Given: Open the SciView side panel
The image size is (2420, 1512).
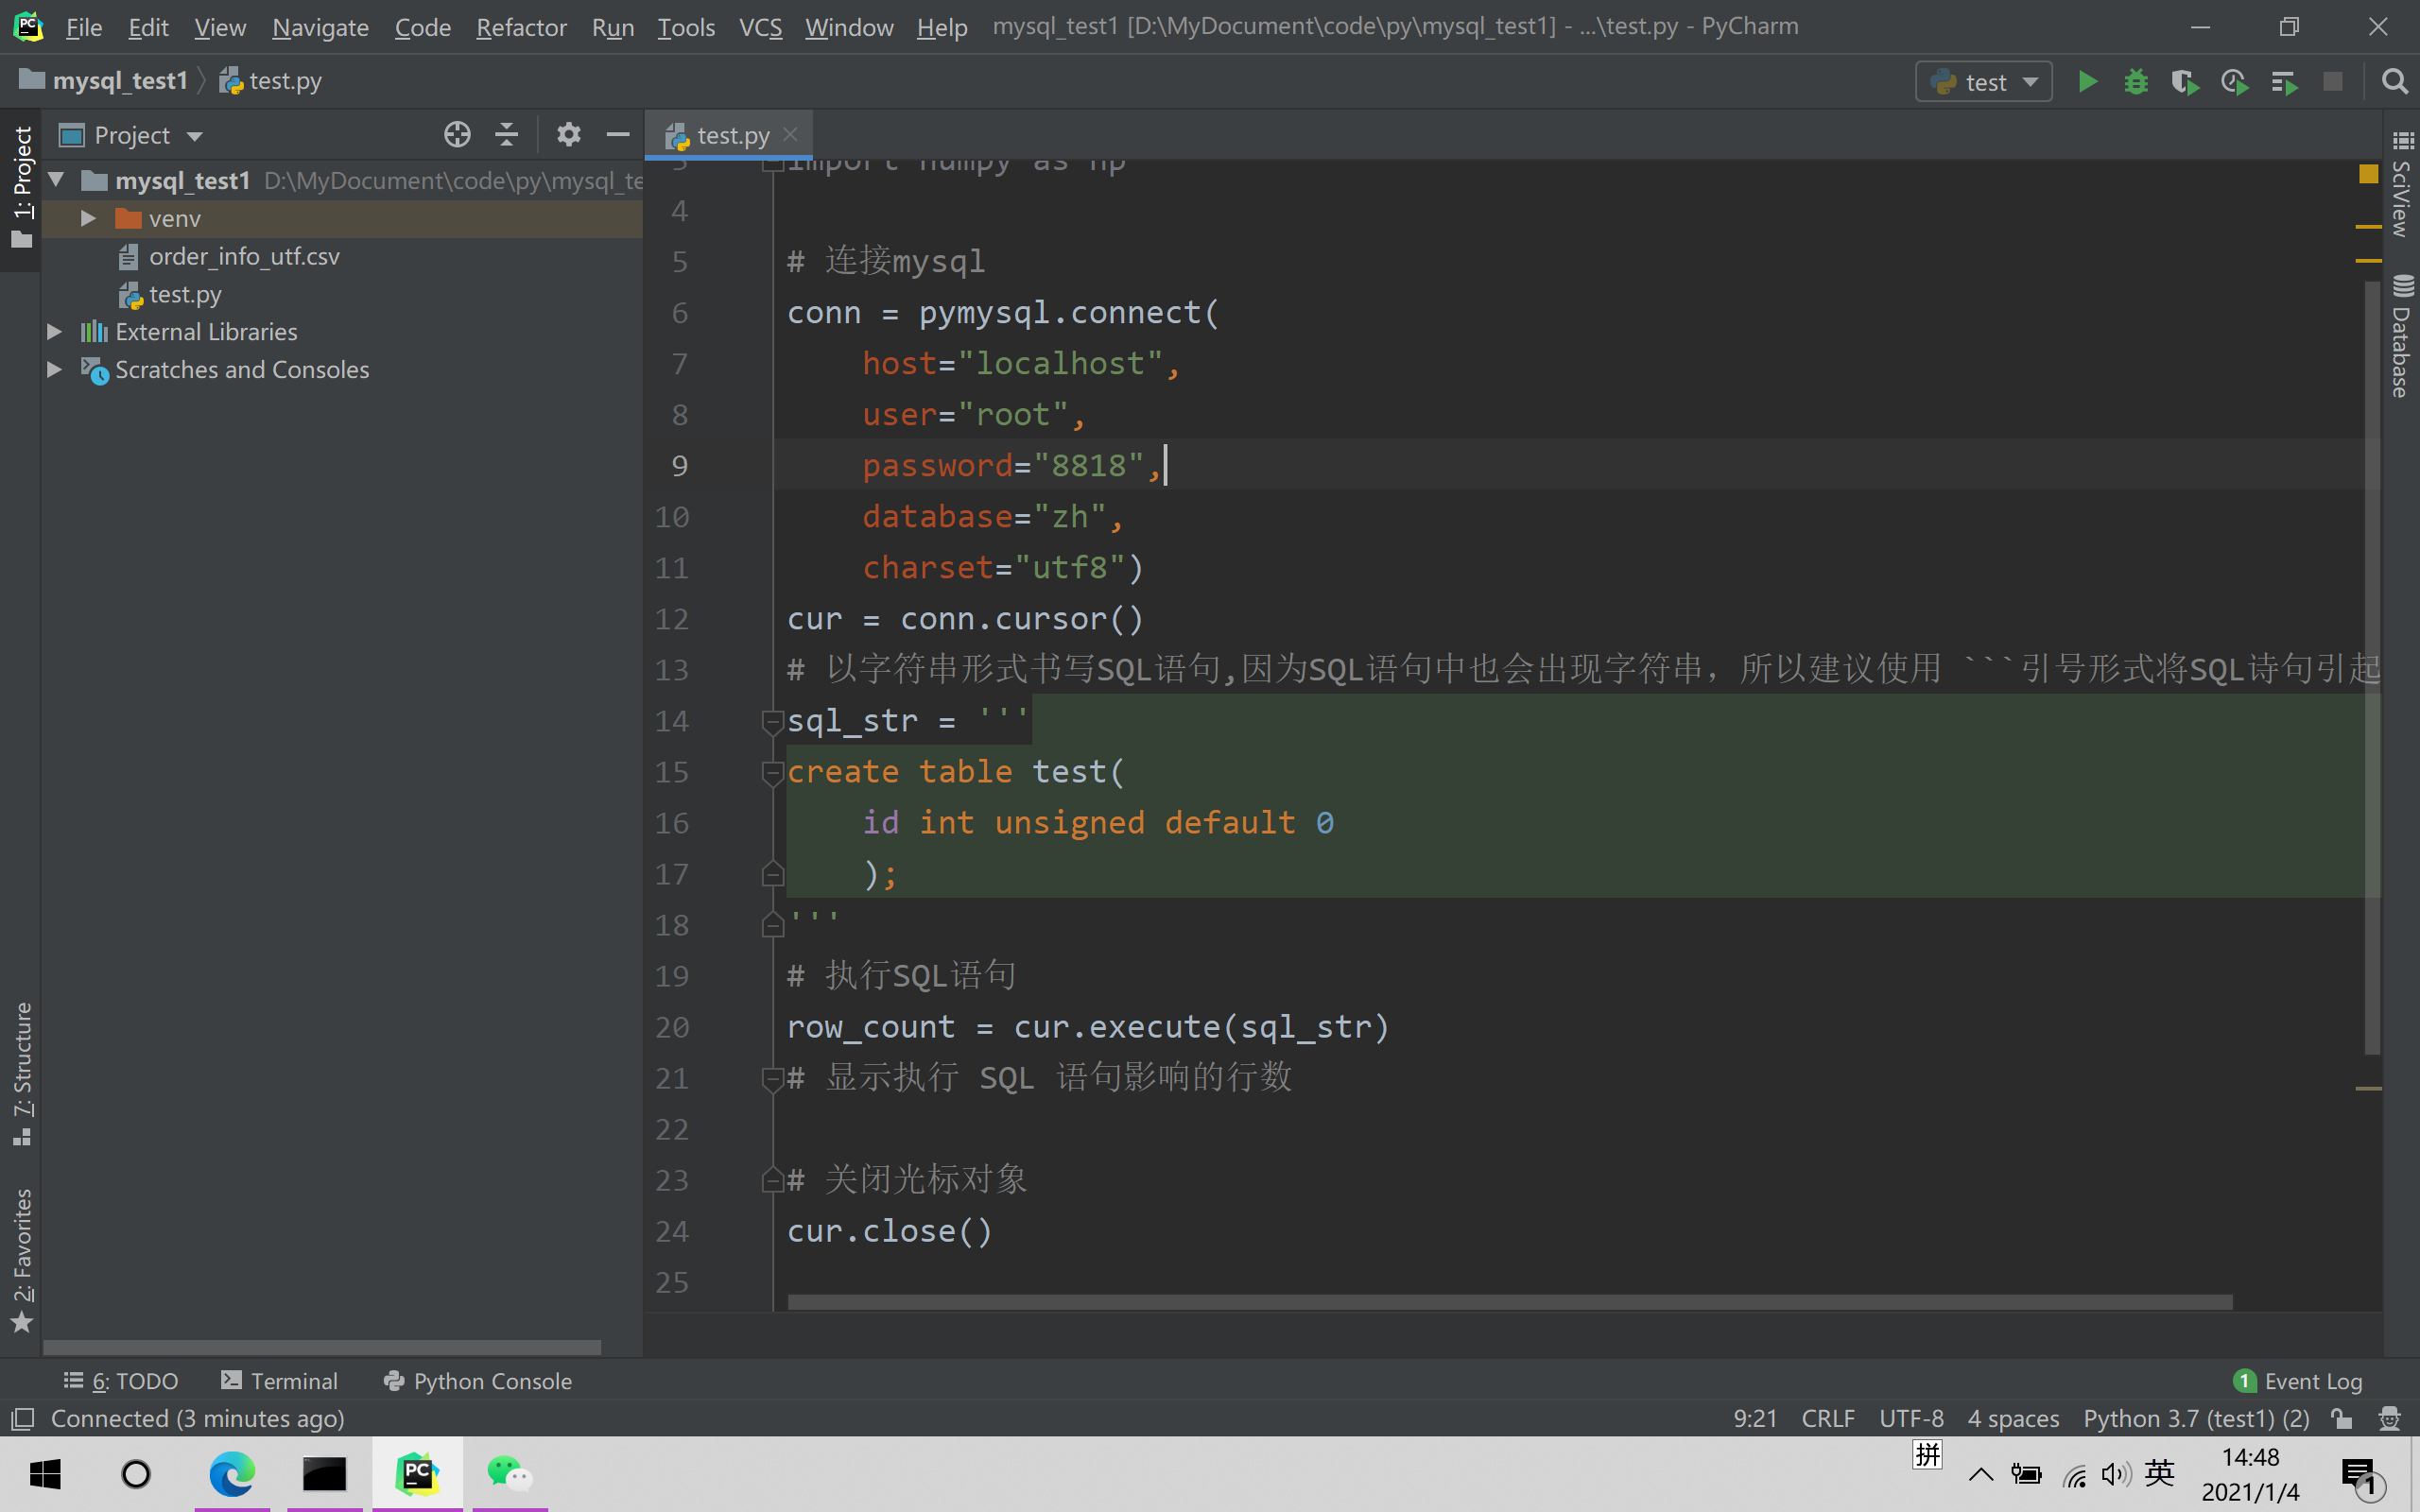Looking at the screenshot, I should [x=2401, y=185].
